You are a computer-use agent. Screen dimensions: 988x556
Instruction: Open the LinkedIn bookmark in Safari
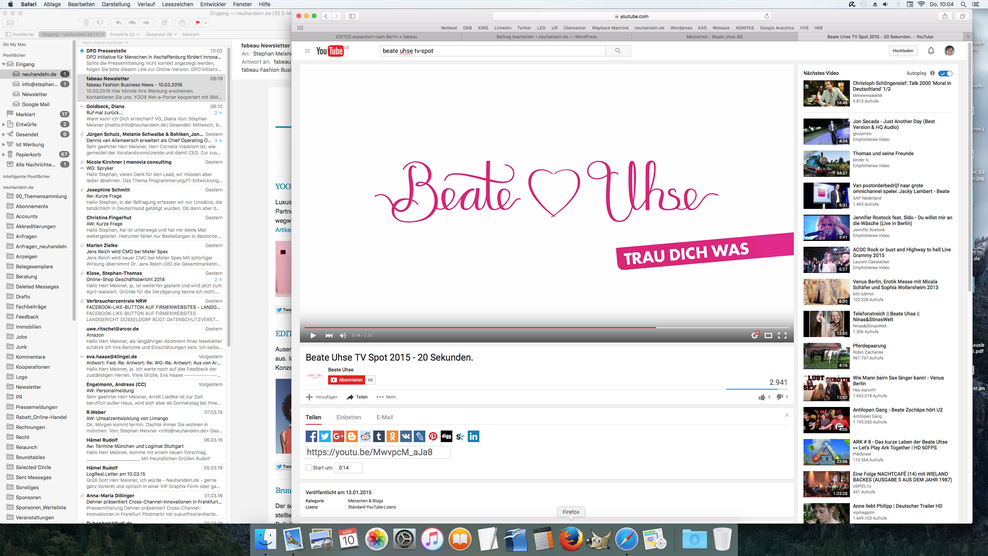click(503, 28)
